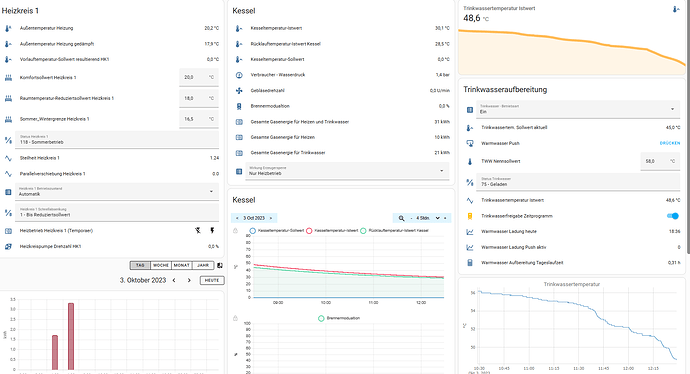The height and width of the screenshot is (374, 690).
Task: Click thermometer icon beside Außentemperatur Heizung
Action: tap(8, 28)
